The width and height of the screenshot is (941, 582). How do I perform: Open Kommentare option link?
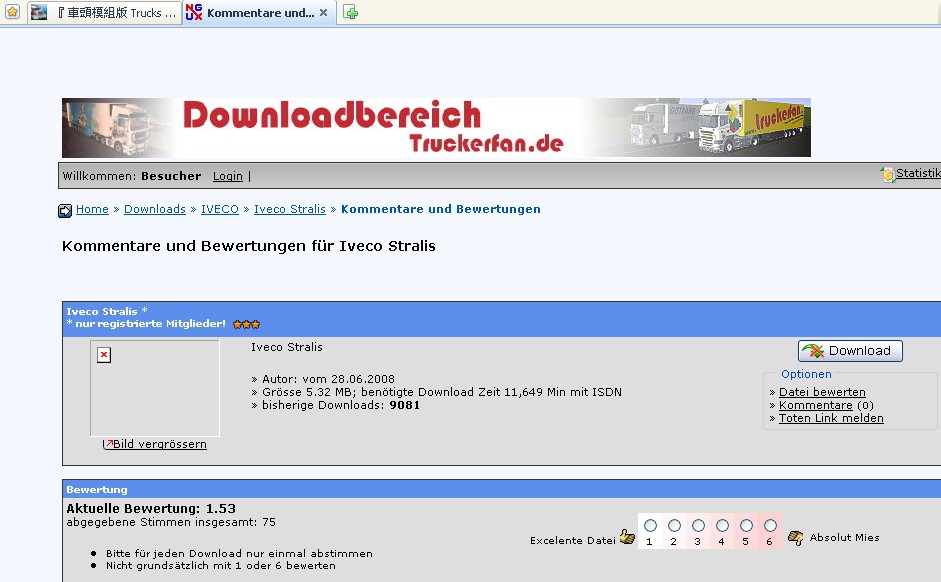coord(816,405)
